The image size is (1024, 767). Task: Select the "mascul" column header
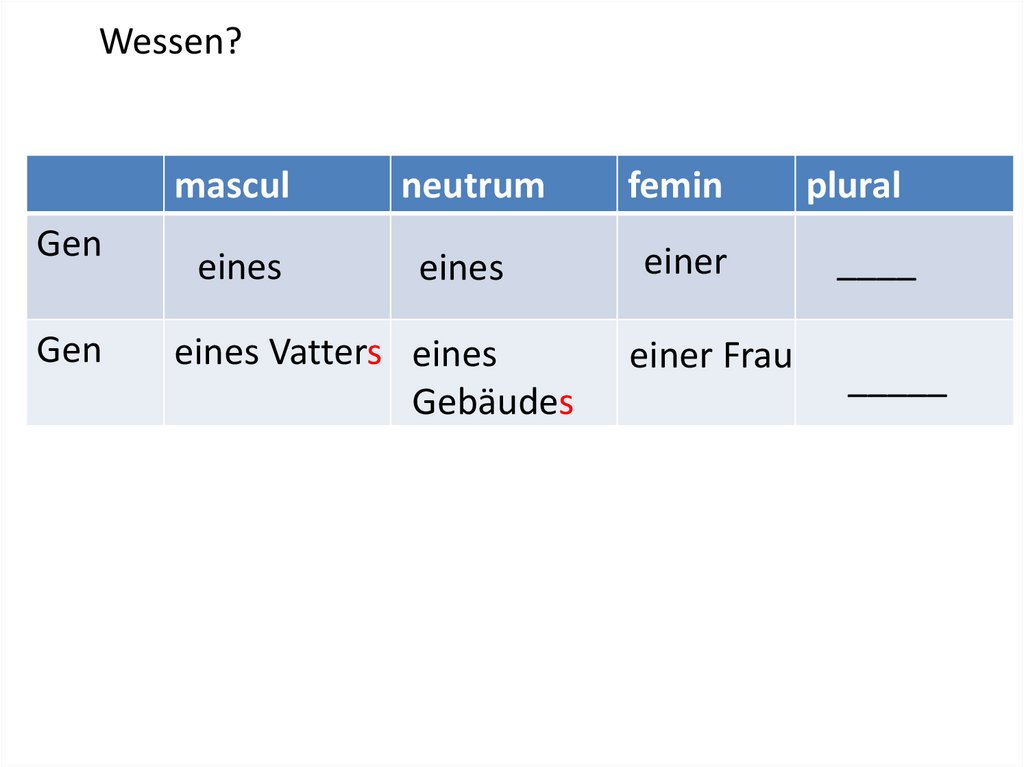click(x=232, y=185)
